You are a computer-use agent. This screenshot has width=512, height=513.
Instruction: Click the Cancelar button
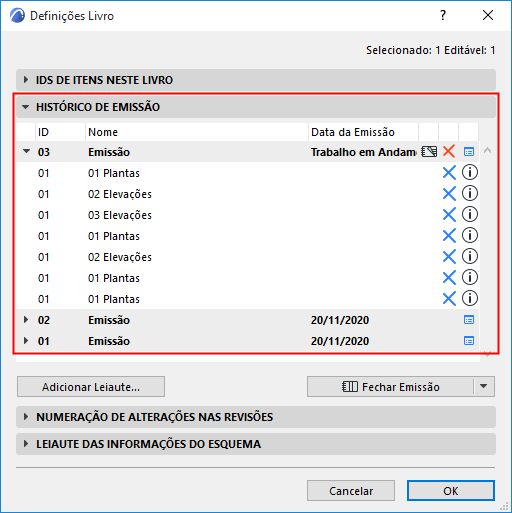tap(351, 491)
